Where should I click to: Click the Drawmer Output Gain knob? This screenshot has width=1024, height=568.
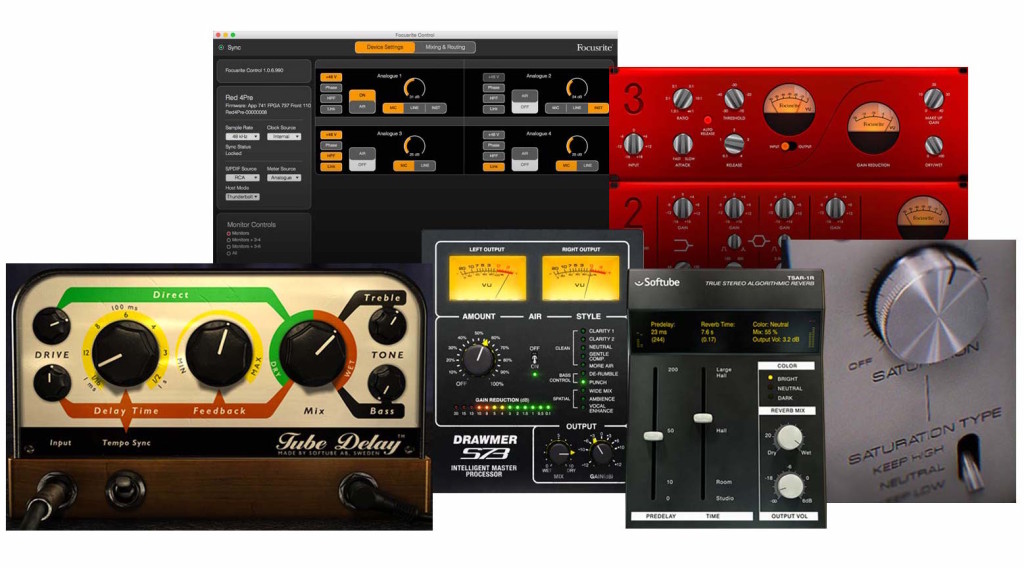pos(601,452)
